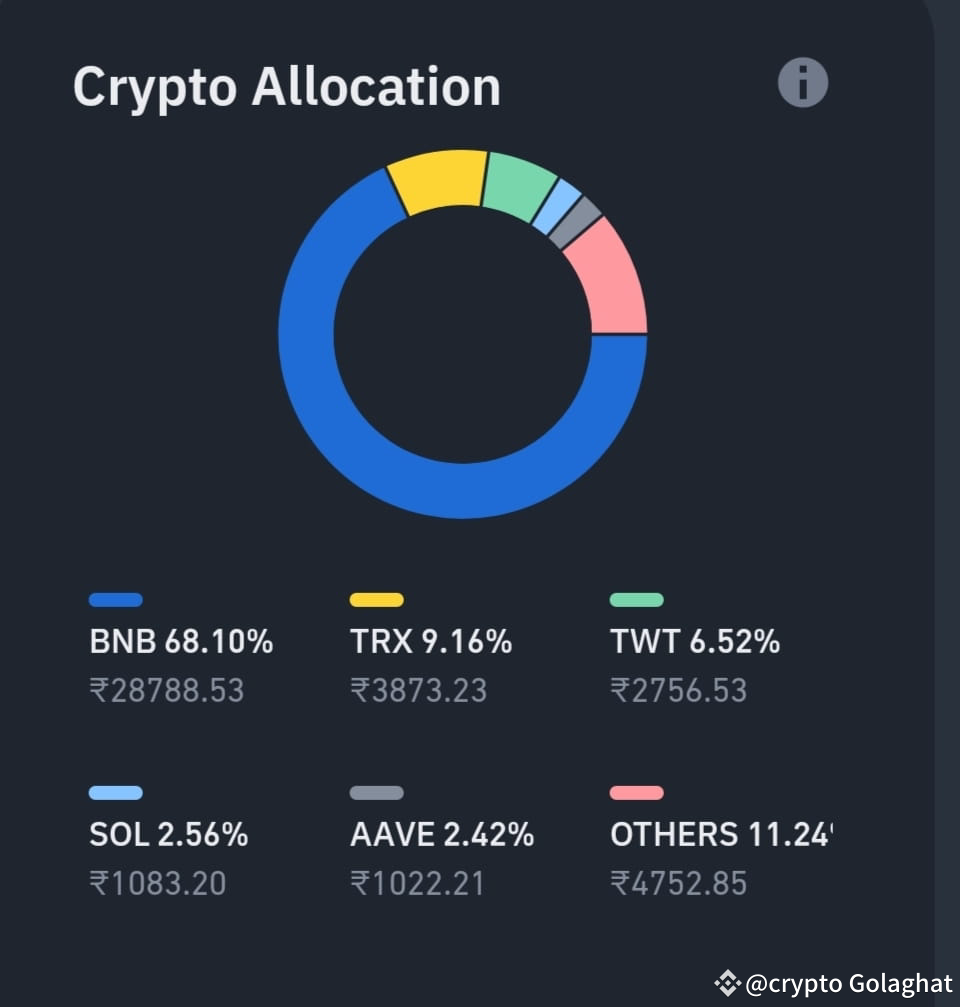Open the Crypto Allocation section header
The width and height of the screenshot is (960, 1007).
(286, 88)
